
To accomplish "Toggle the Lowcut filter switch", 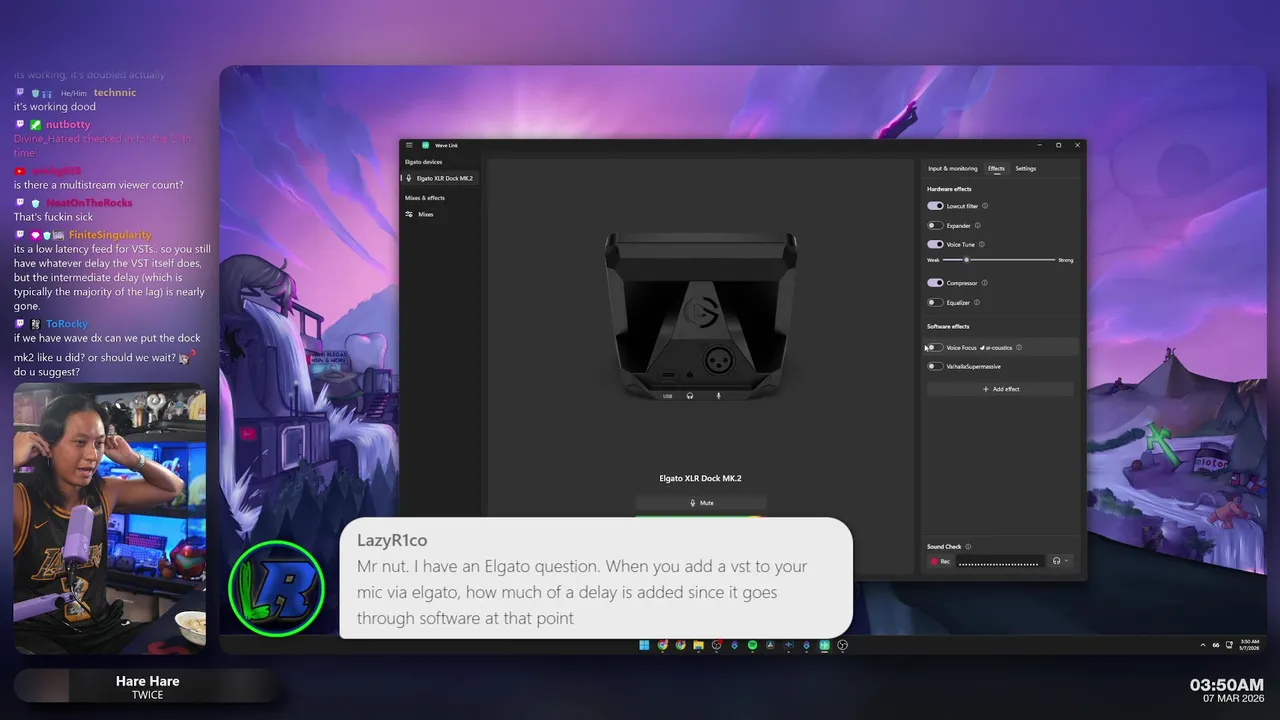I will pyautogui.click(x=935, y=206).
